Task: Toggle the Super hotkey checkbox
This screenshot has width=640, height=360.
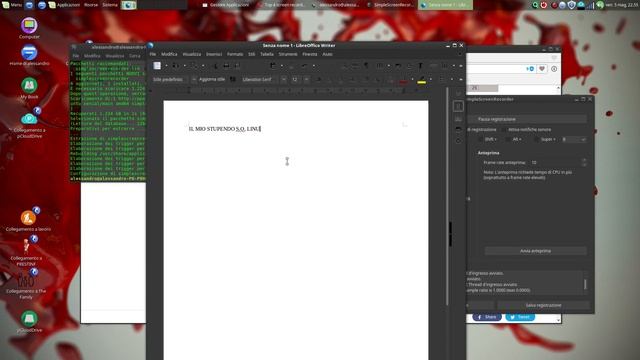Action: tap(536, 140)
